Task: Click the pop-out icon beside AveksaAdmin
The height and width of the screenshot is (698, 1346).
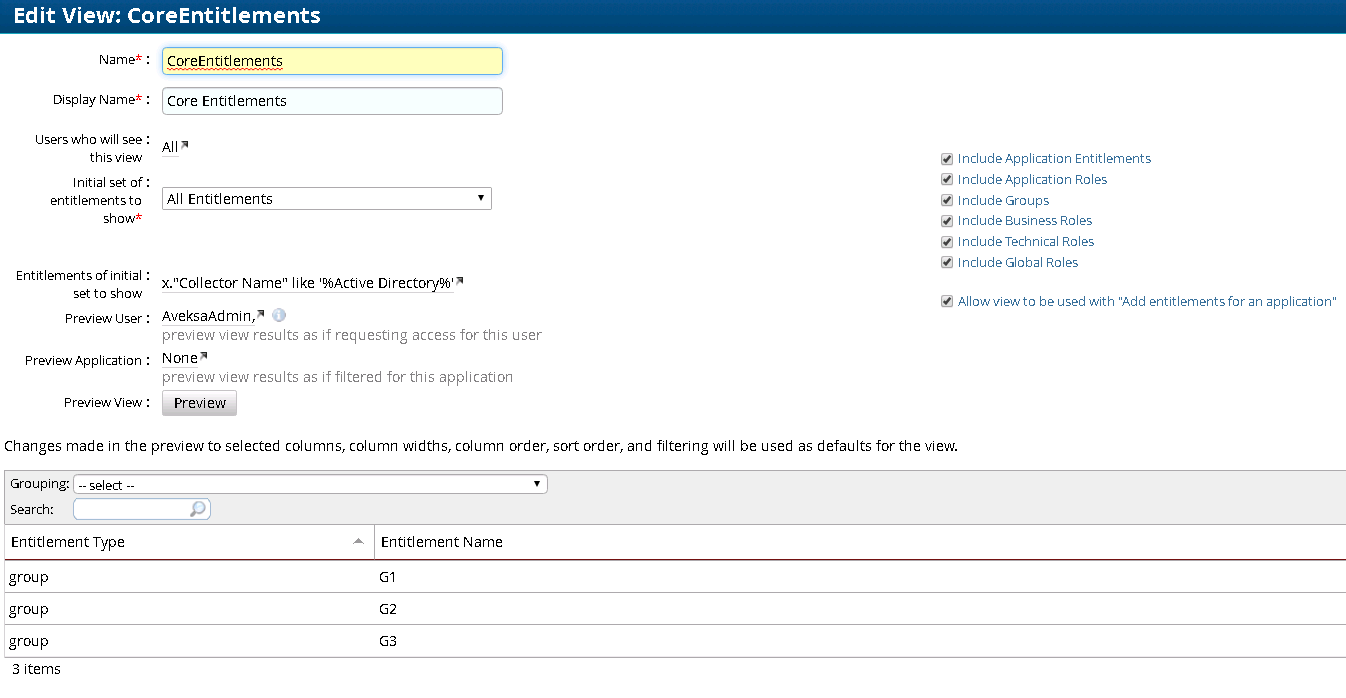Action: (259, 312)
